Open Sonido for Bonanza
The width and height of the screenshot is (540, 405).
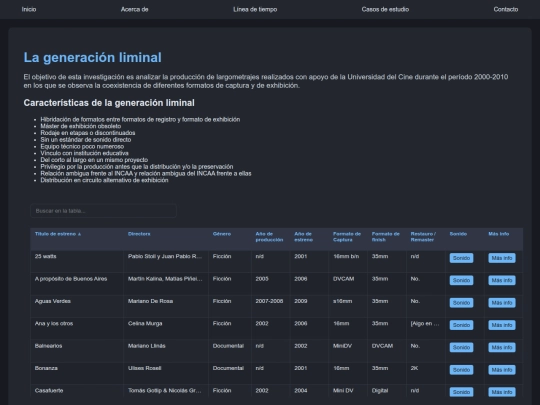coord(461,370)
